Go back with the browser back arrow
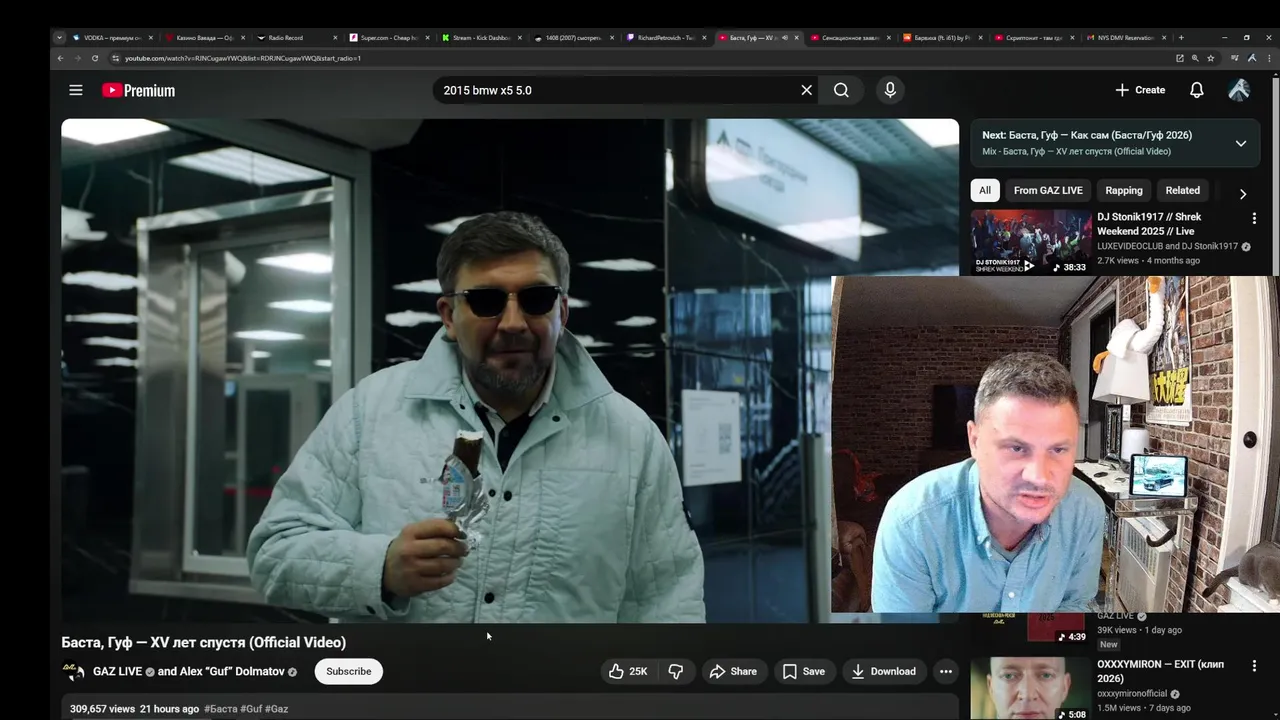Viewport: 1280px width, 720px height. pos(60,58)
